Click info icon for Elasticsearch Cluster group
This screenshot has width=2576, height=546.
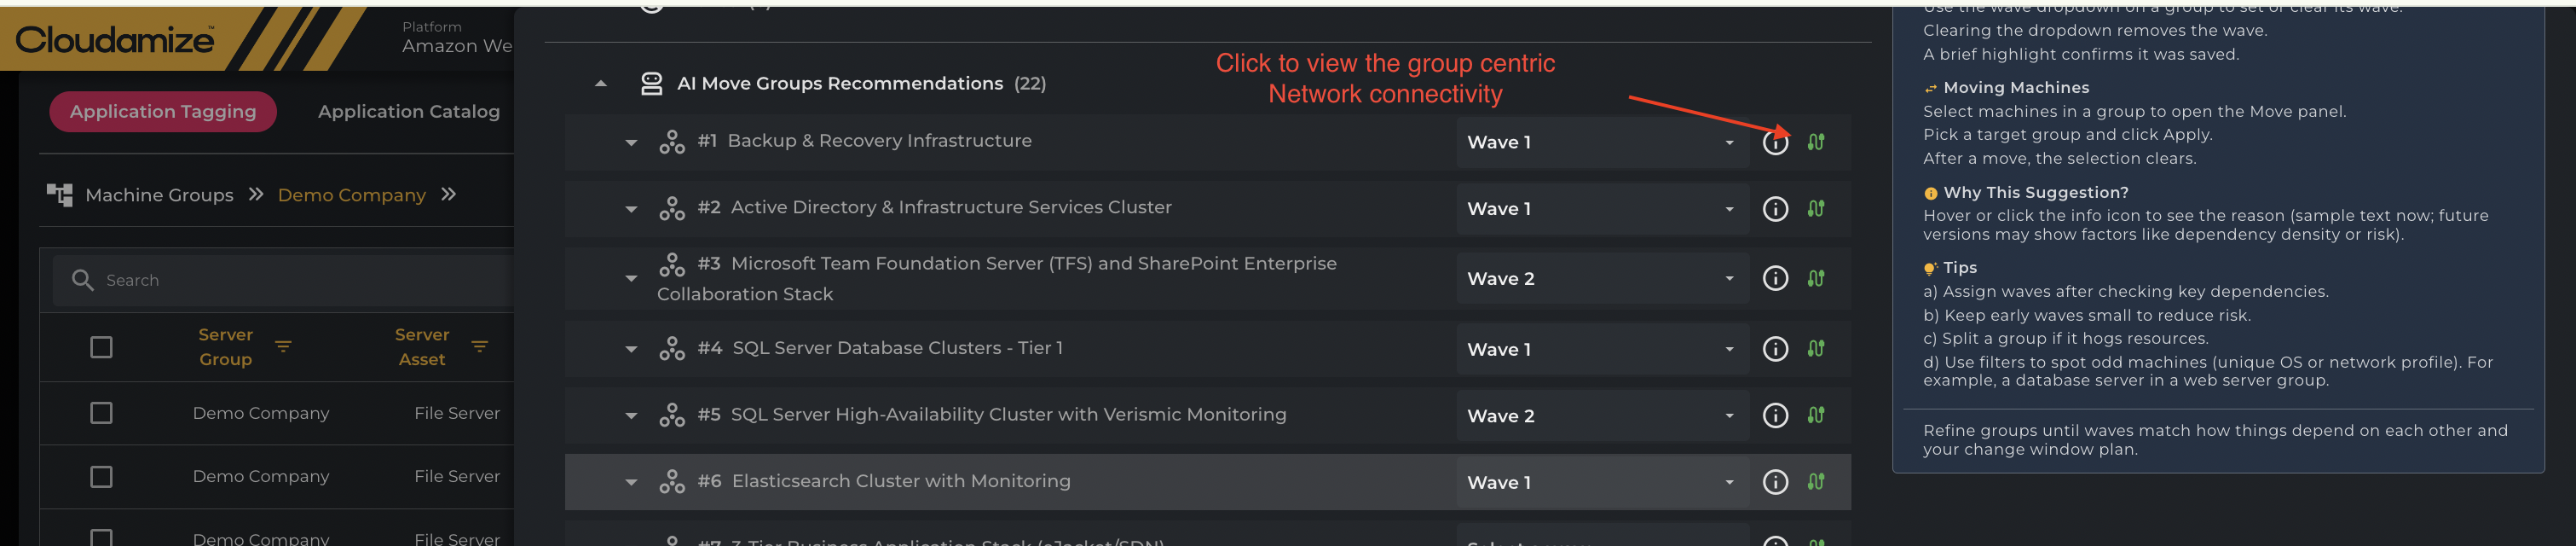point(1775,482)
